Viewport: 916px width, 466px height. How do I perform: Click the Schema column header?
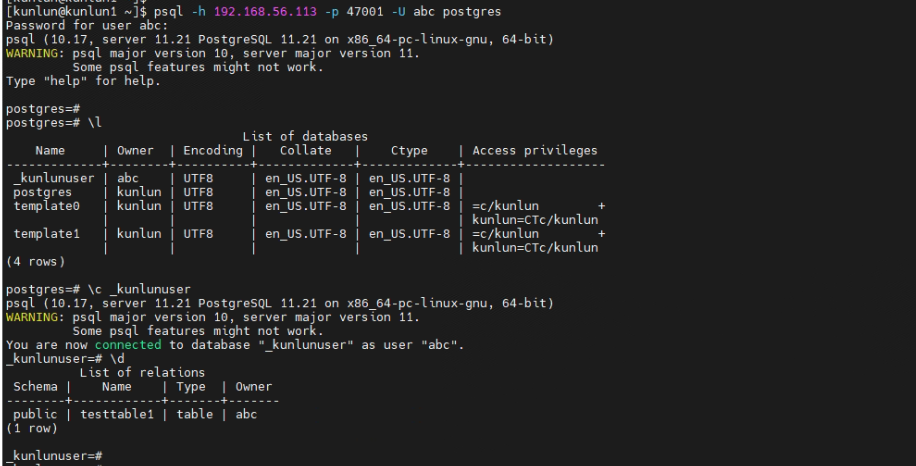coord(35,387)
